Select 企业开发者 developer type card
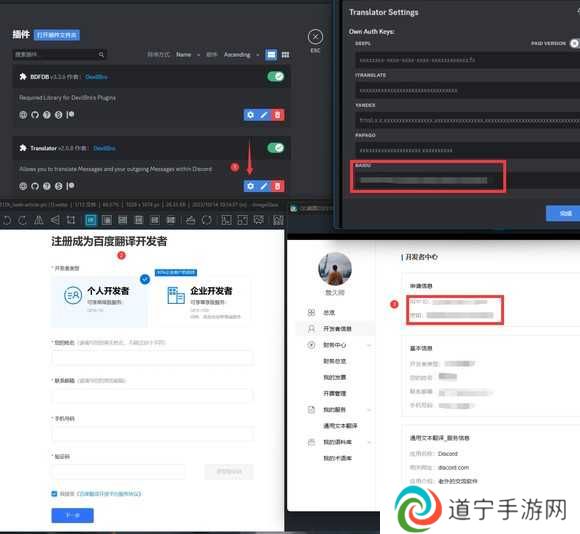 [203, 301]
